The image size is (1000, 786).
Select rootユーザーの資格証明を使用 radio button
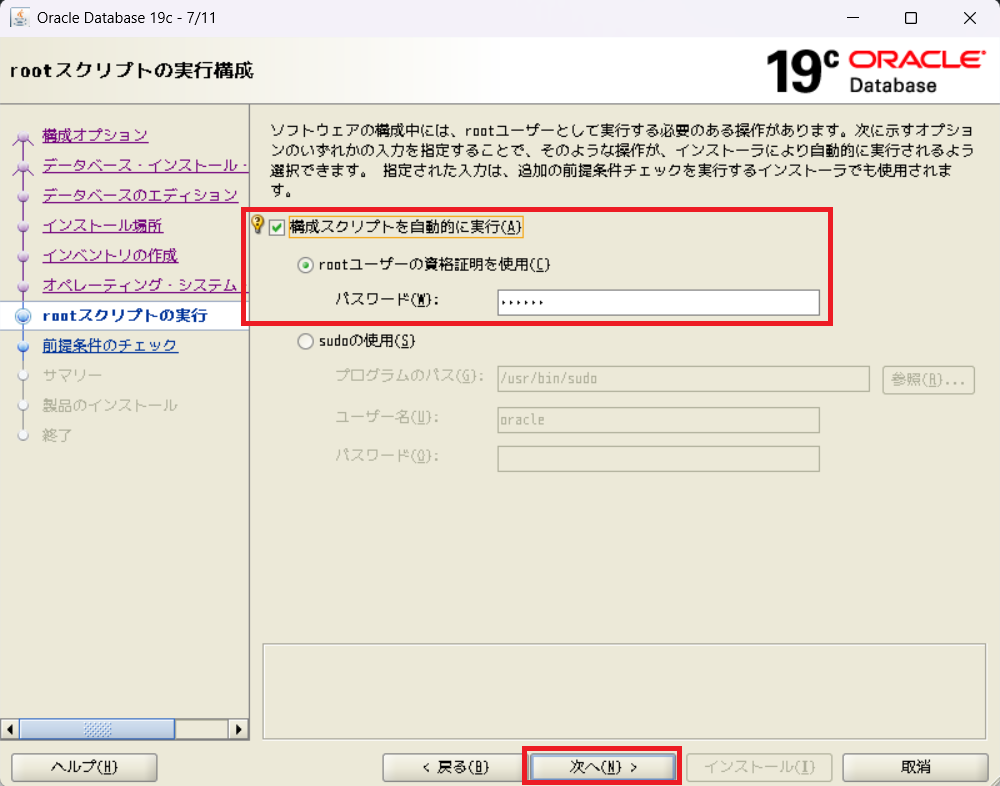pos(306,265)
